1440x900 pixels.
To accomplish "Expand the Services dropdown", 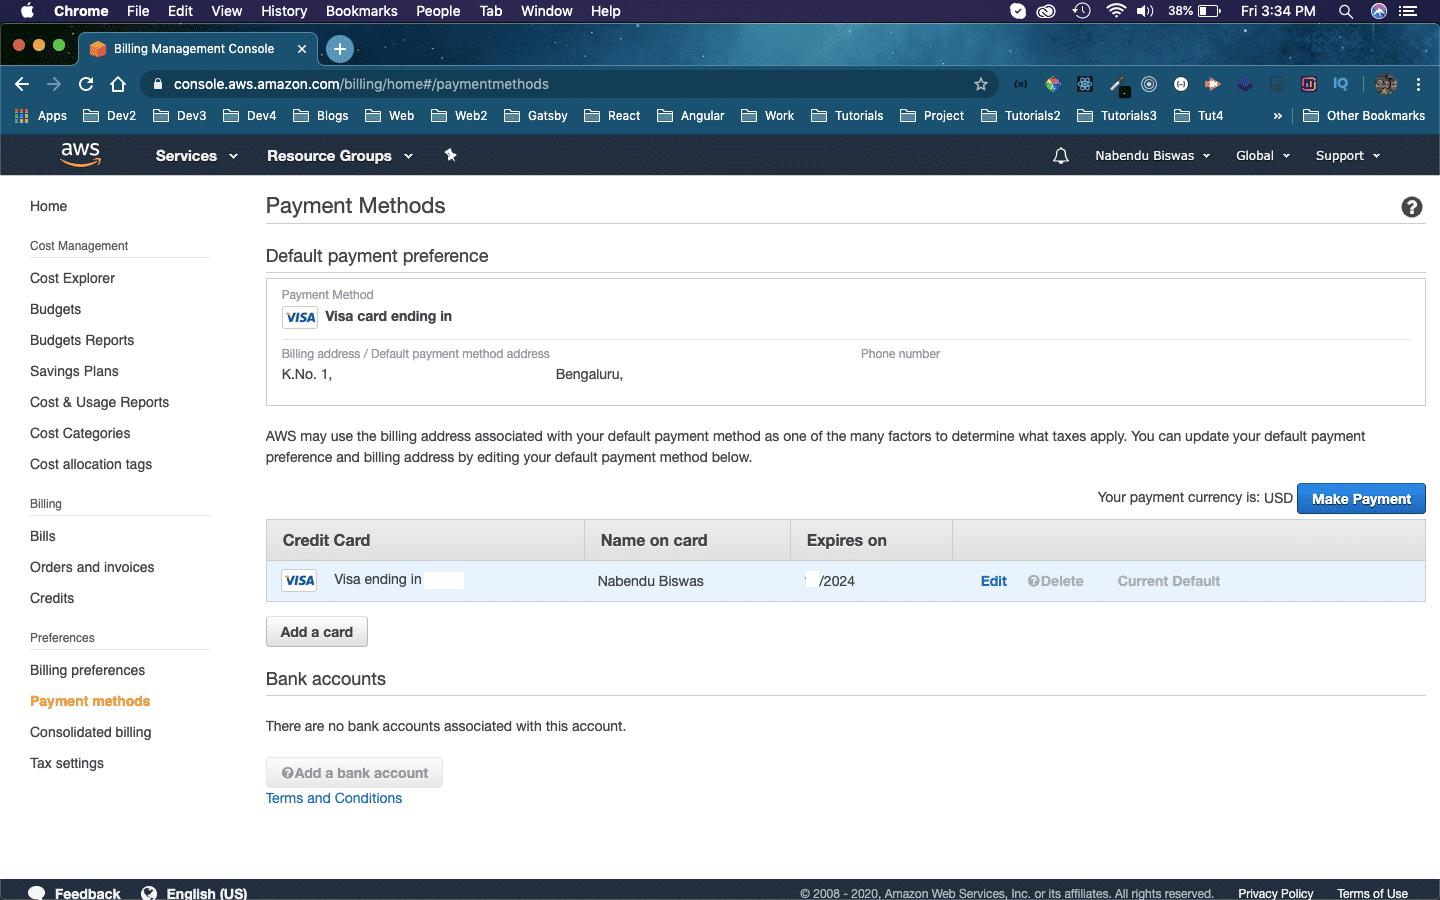I will [x=196, y=156].
